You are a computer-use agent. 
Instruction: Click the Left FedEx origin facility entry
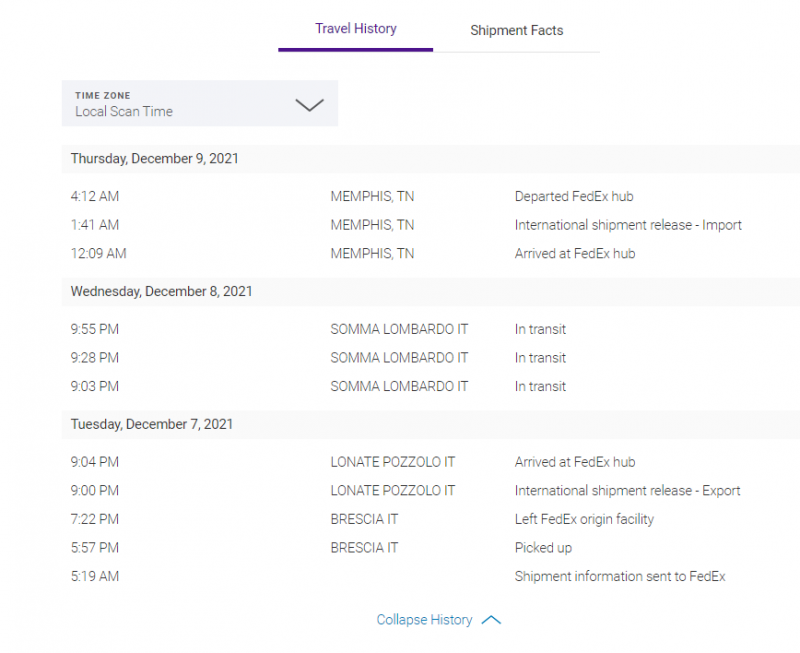coord(584,519)
